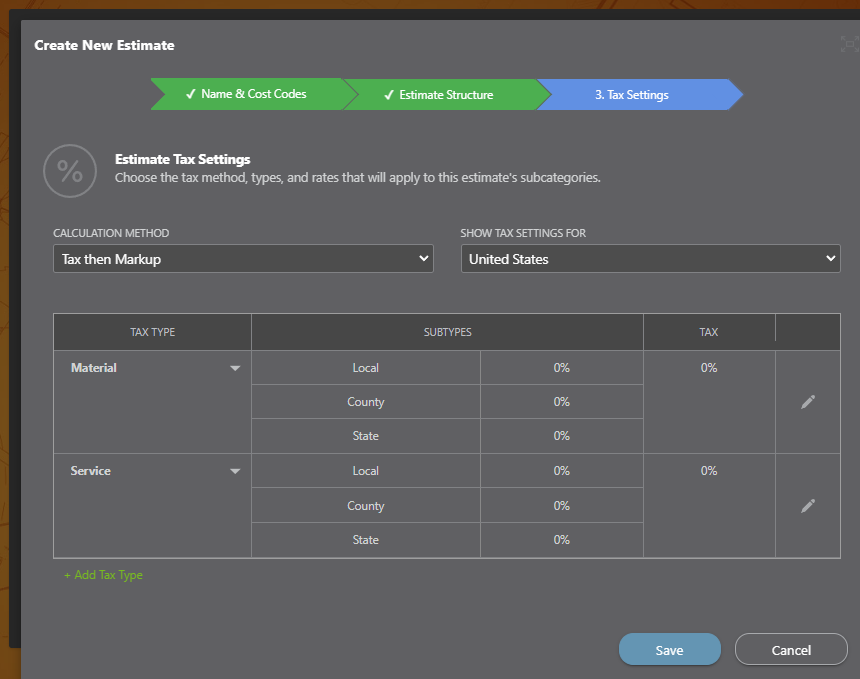Click the checkmark on Name & Cost Codes step
Viewport: 860px width, 679px height.
coord(189,93)
